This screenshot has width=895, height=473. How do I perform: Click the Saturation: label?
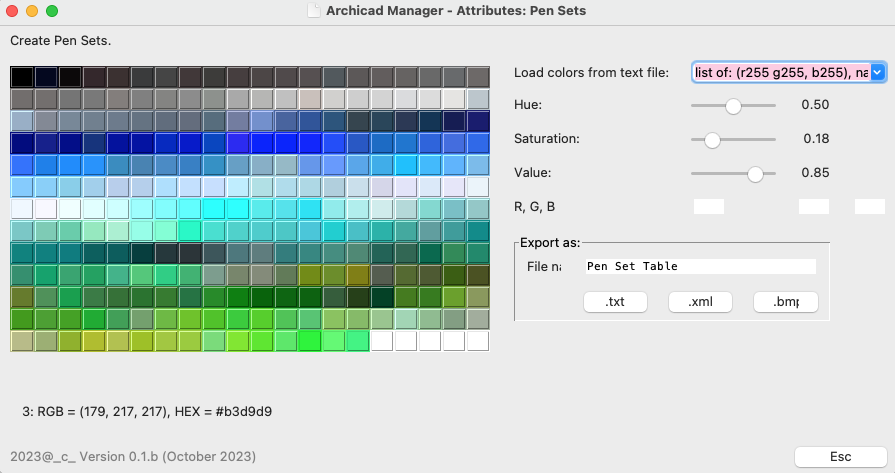coord(546,139)
